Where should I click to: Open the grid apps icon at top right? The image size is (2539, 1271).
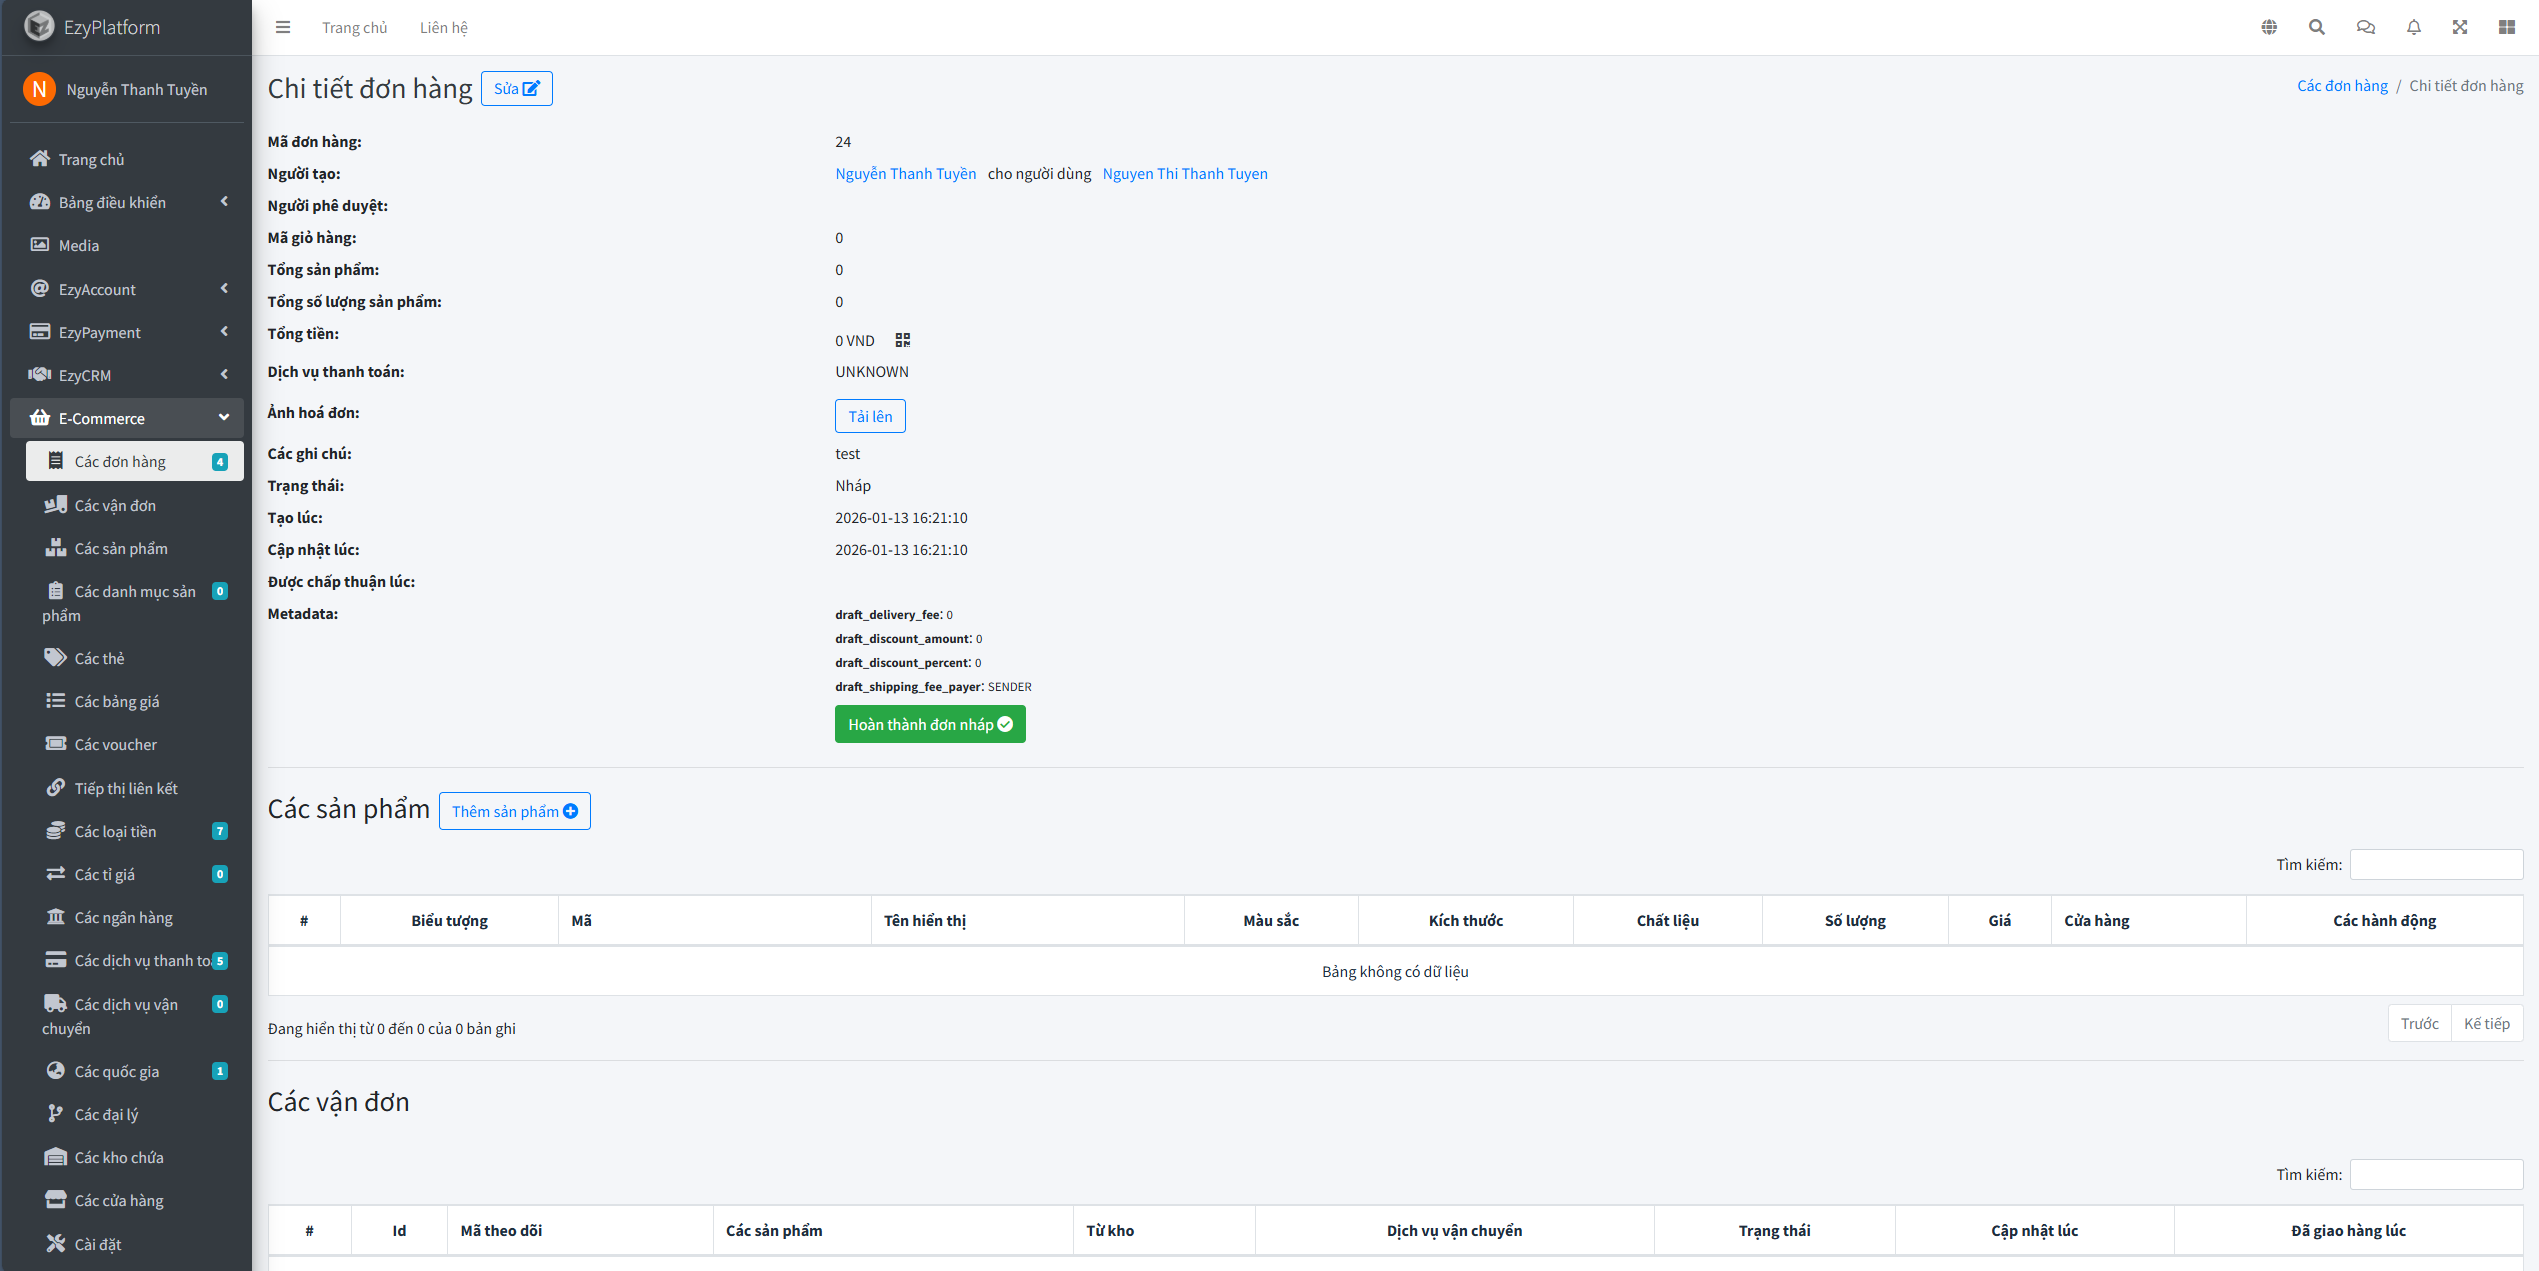[x=2506, y=27]
